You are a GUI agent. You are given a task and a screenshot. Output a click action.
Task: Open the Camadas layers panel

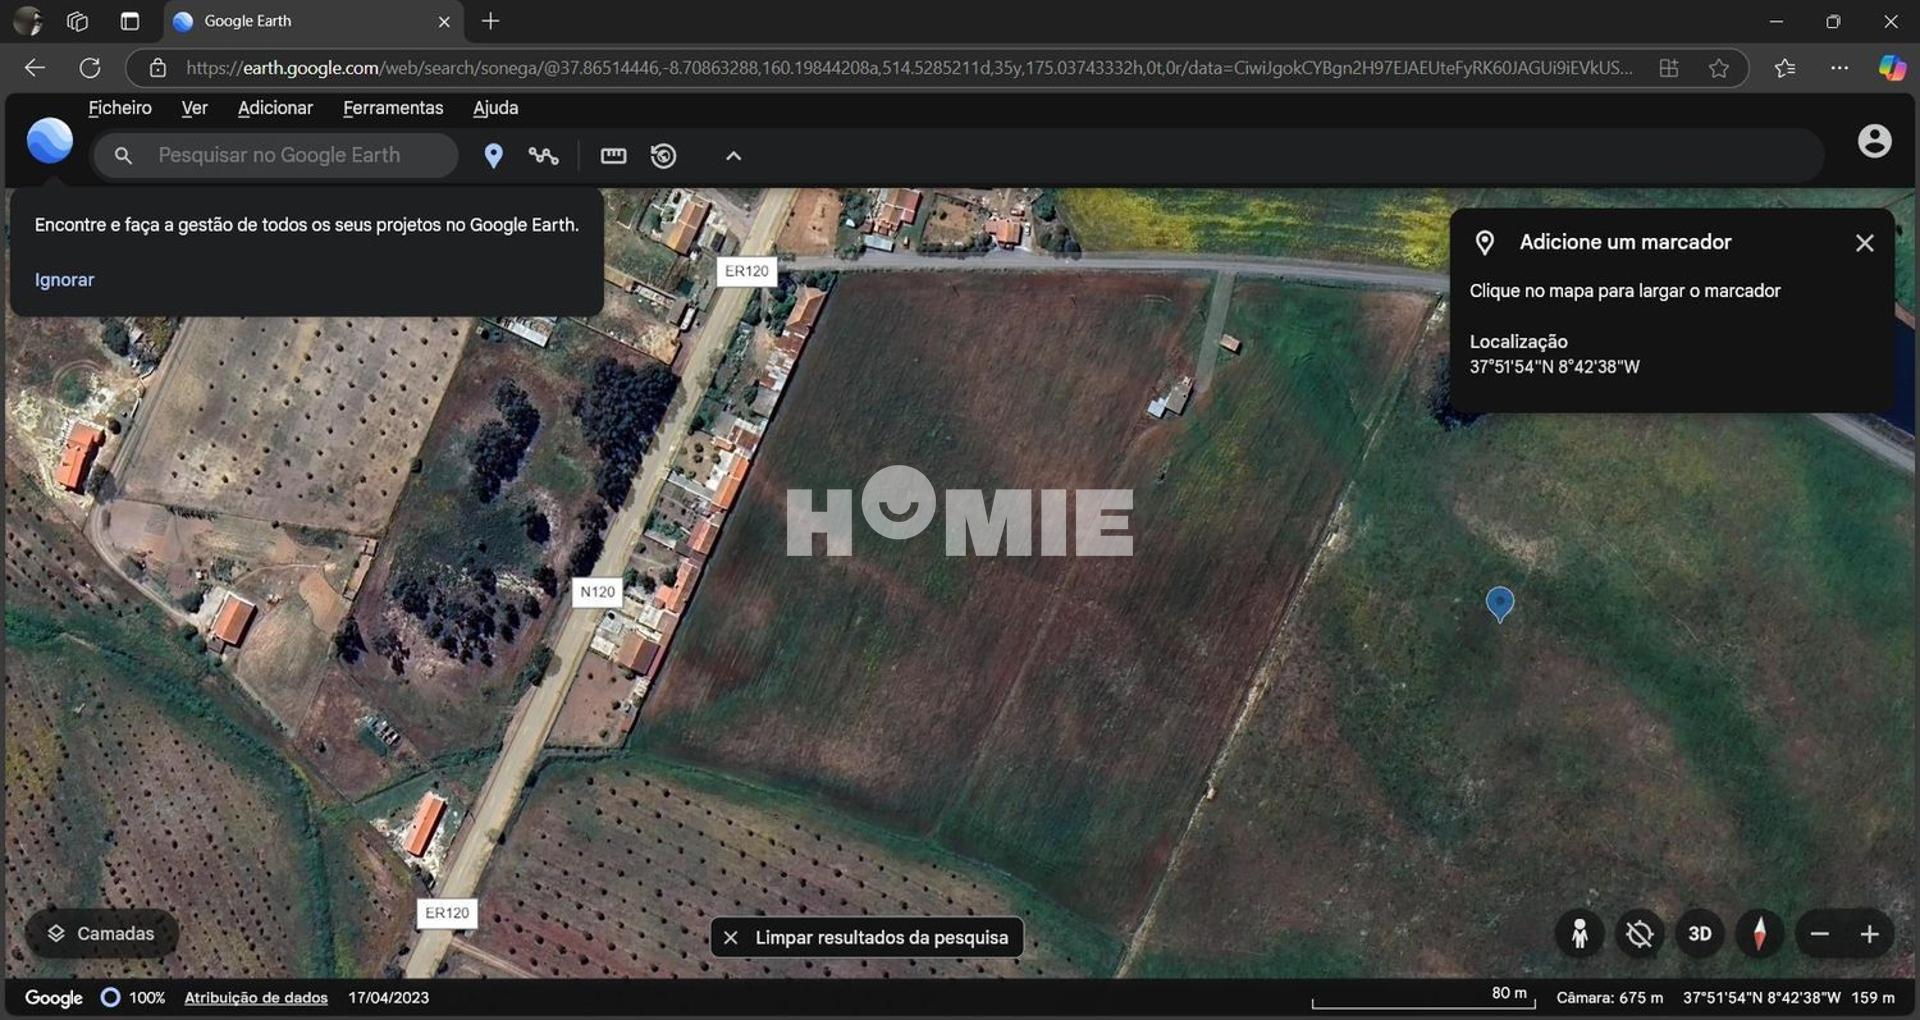point(102,933)
